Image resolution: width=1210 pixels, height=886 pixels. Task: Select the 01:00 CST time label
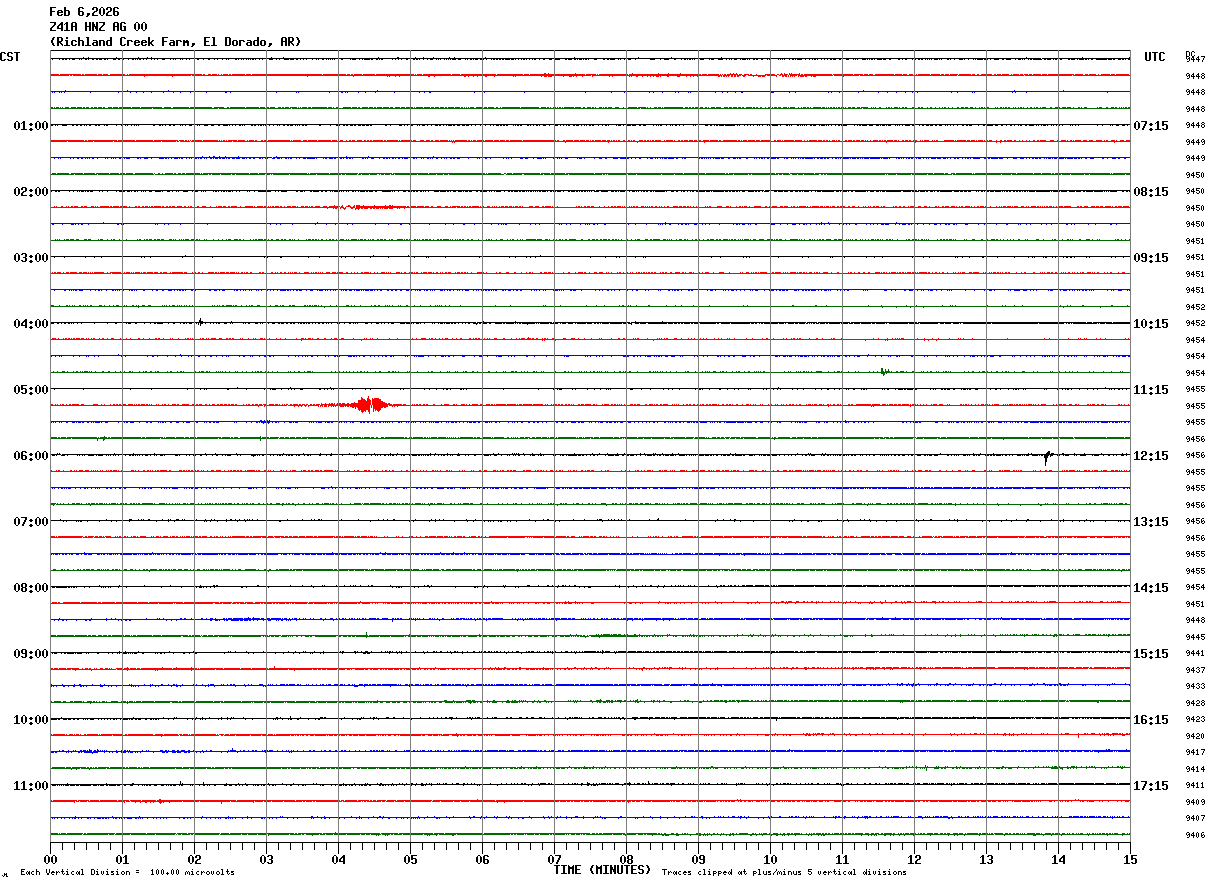click(x=30, y=126)
